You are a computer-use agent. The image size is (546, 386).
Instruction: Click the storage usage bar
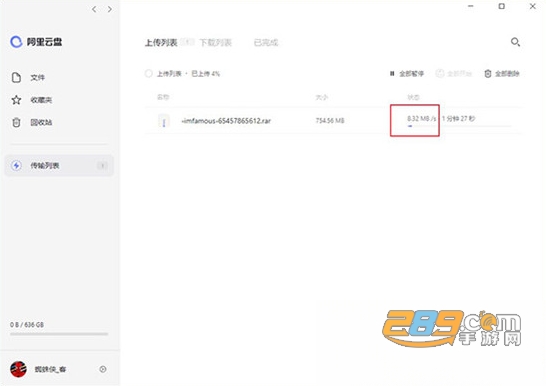click(x=59, y=334)
